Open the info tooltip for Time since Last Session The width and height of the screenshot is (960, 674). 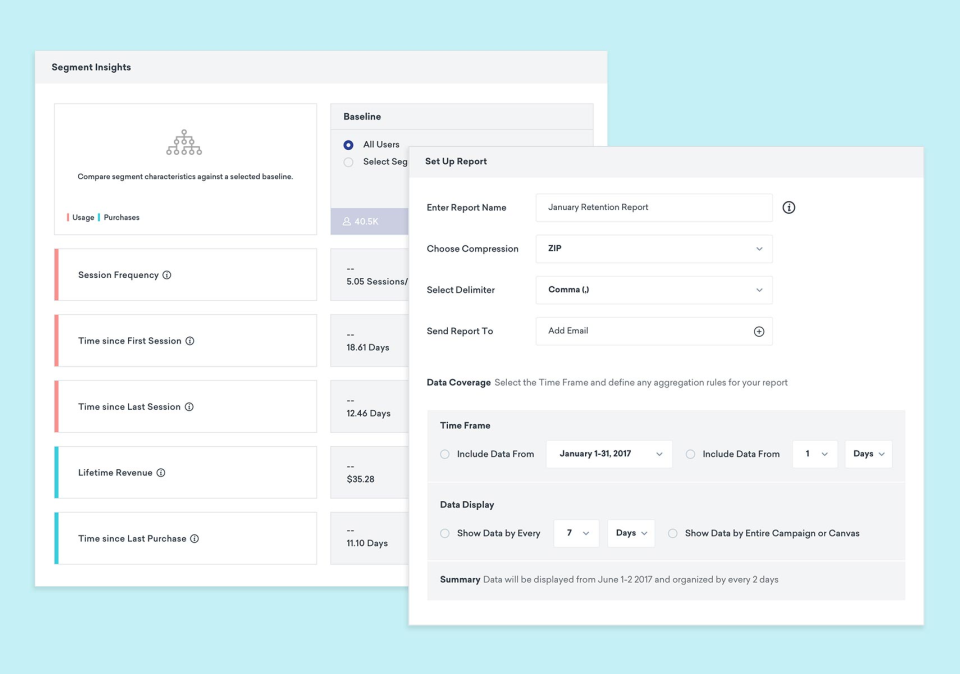pyautogui.click(x=188, y=406)
